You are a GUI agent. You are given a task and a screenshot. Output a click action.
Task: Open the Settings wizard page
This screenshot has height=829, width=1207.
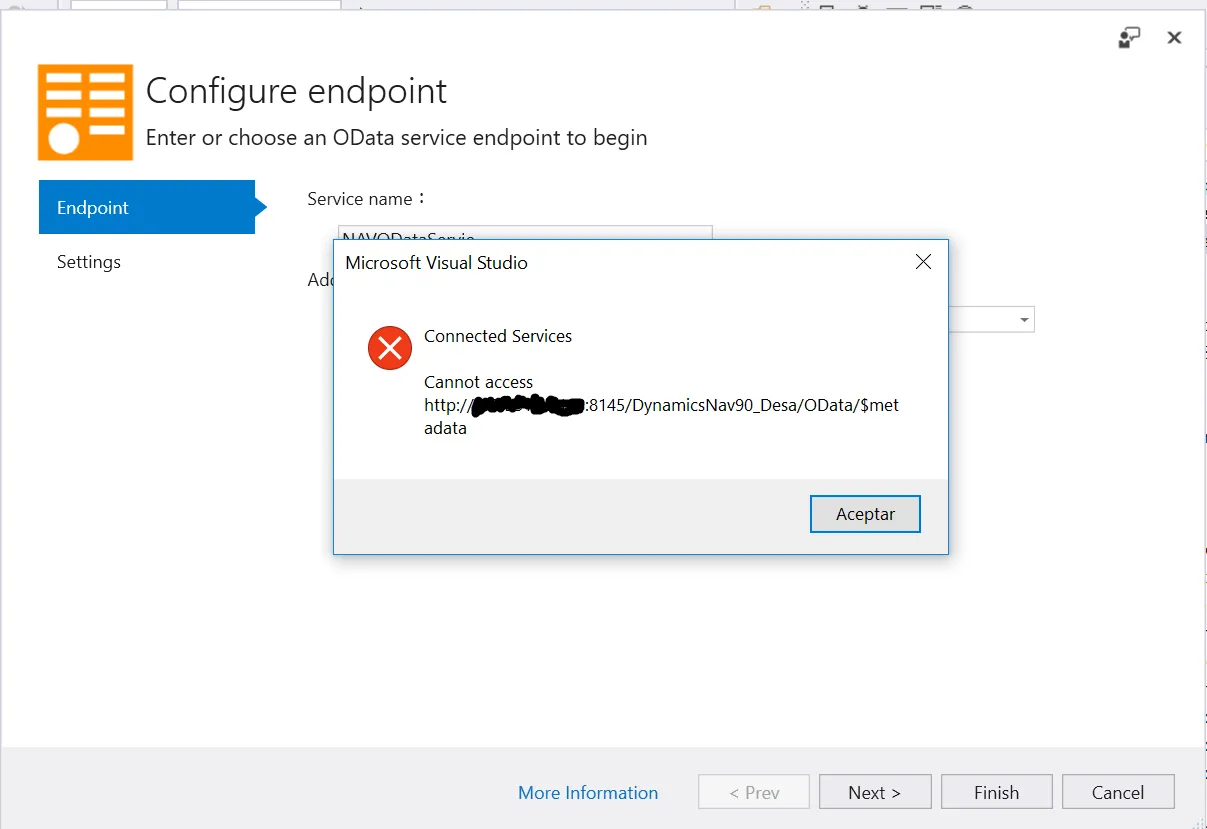(89, 262)
